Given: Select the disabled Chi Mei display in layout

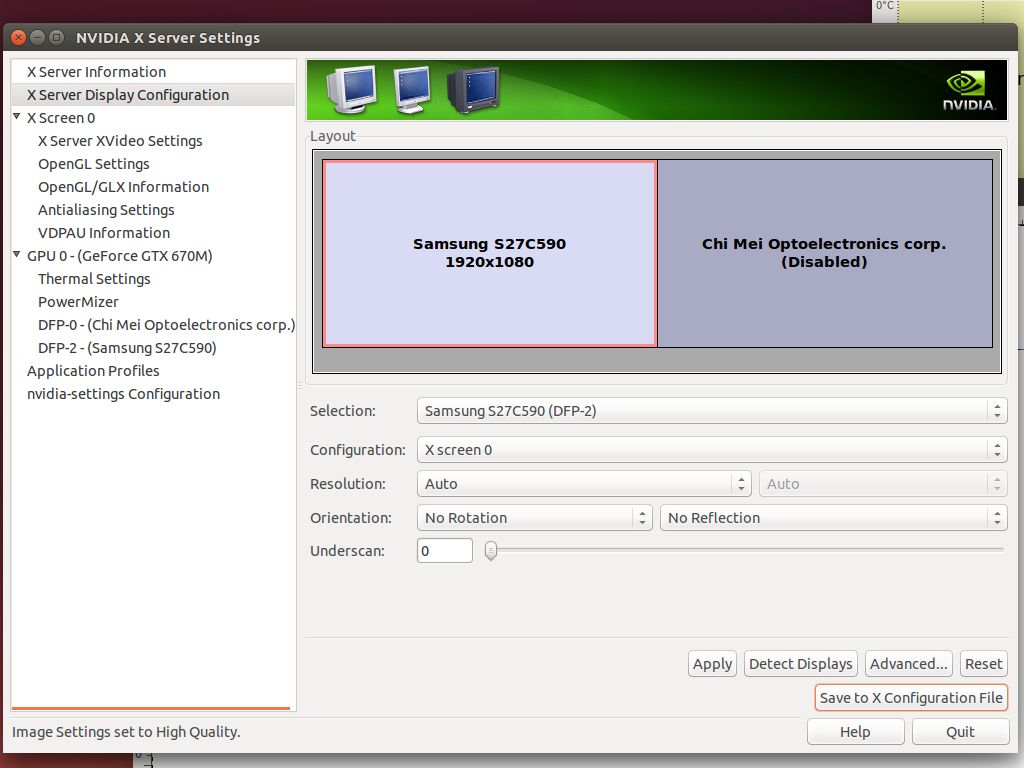Looking at the screenshot, I should (825, 253).
